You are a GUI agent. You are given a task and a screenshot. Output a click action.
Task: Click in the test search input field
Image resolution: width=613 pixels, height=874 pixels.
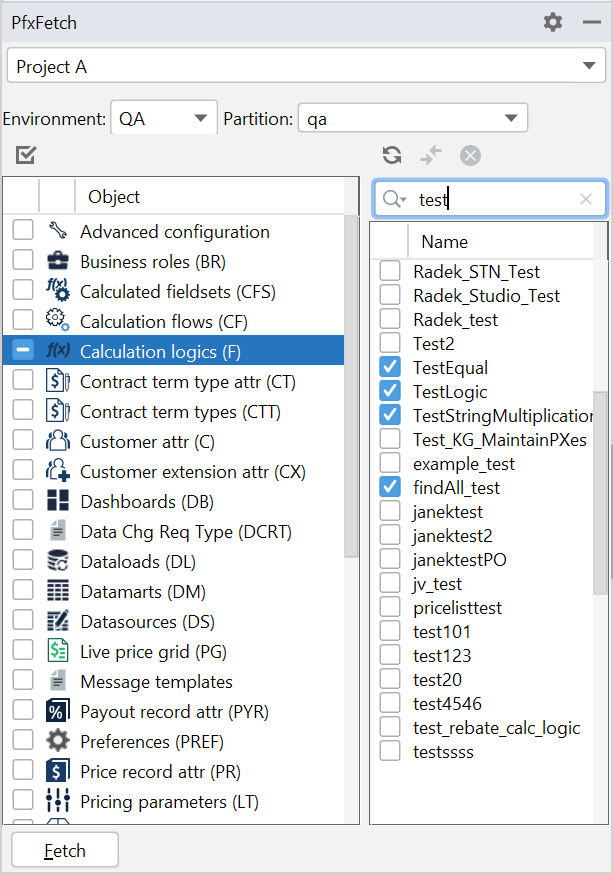[x=495, y=200]
